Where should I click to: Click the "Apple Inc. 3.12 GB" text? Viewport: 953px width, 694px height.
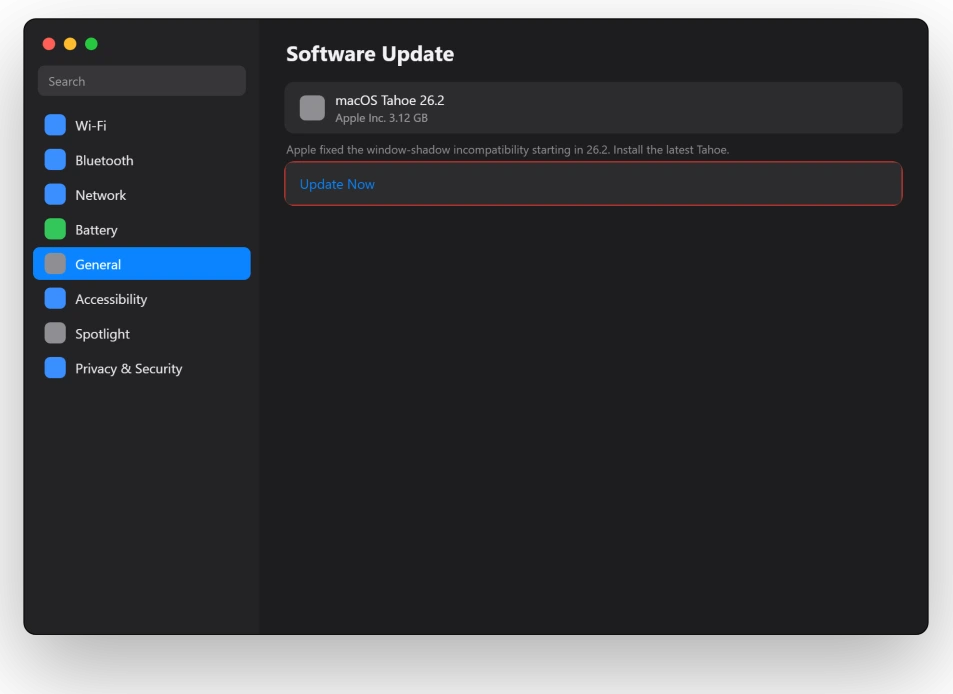(x=381, y=118)
